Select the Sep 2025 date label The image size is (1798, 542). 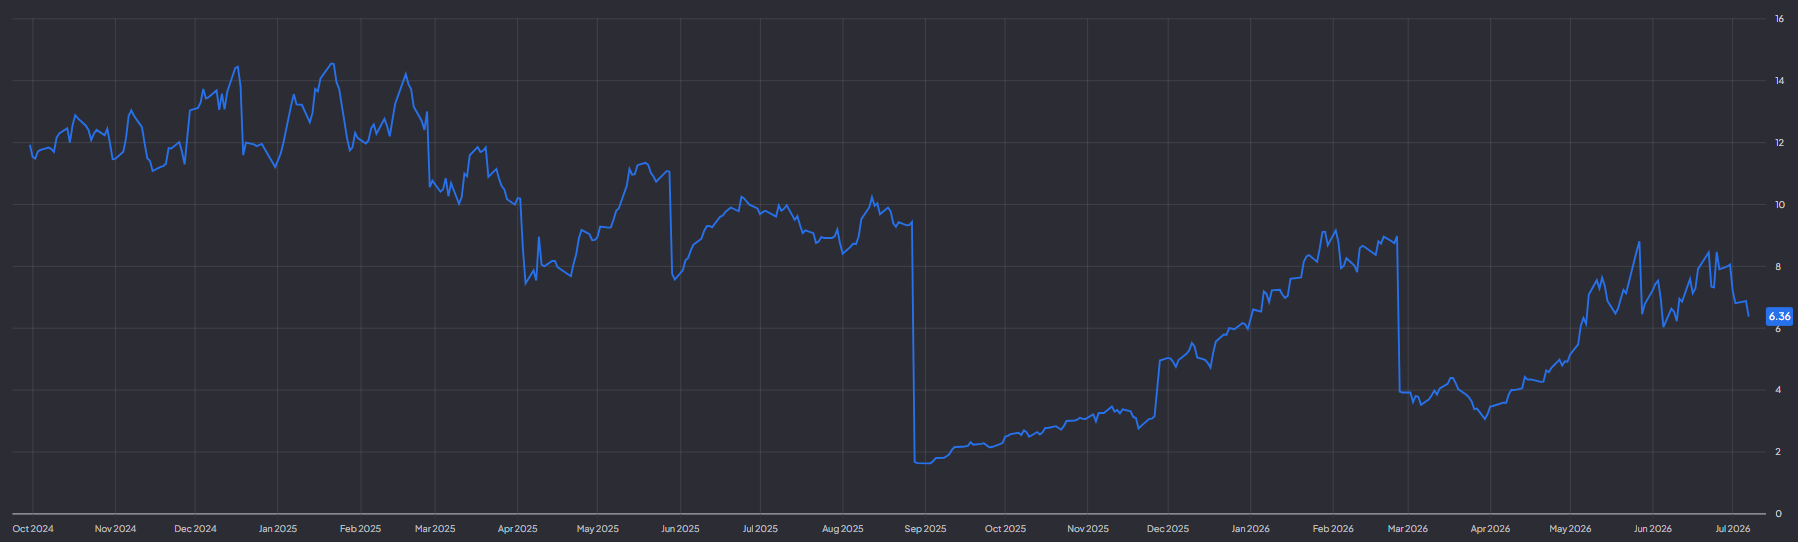pos(925,529)
